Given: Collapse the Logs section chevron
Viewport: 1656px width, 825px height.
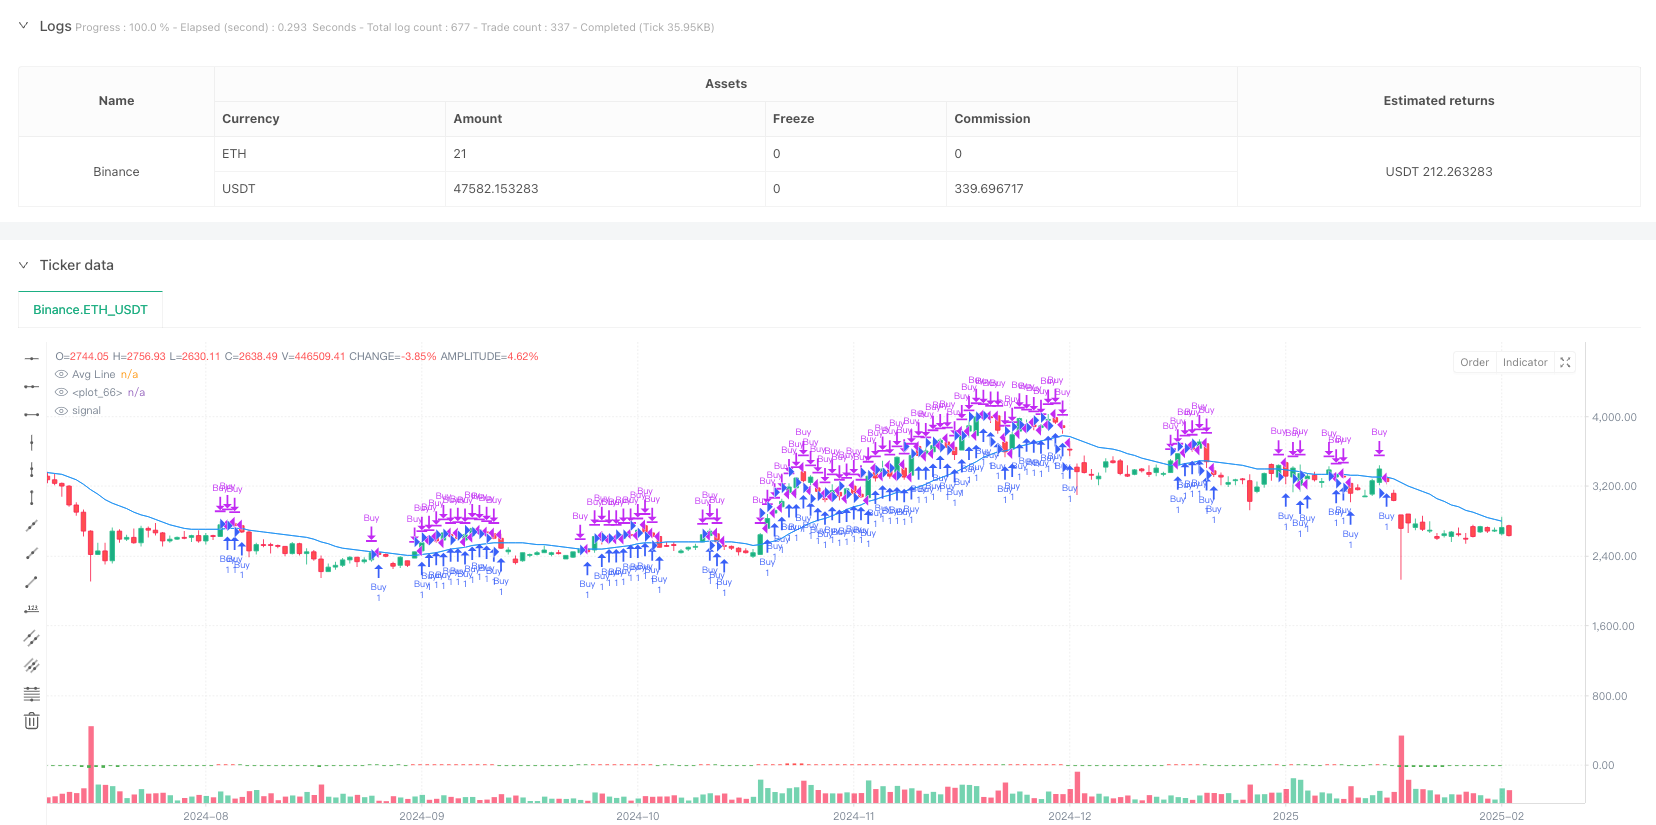Looking at the screenshot, I should pyautogui.click(x=23, y=26).
